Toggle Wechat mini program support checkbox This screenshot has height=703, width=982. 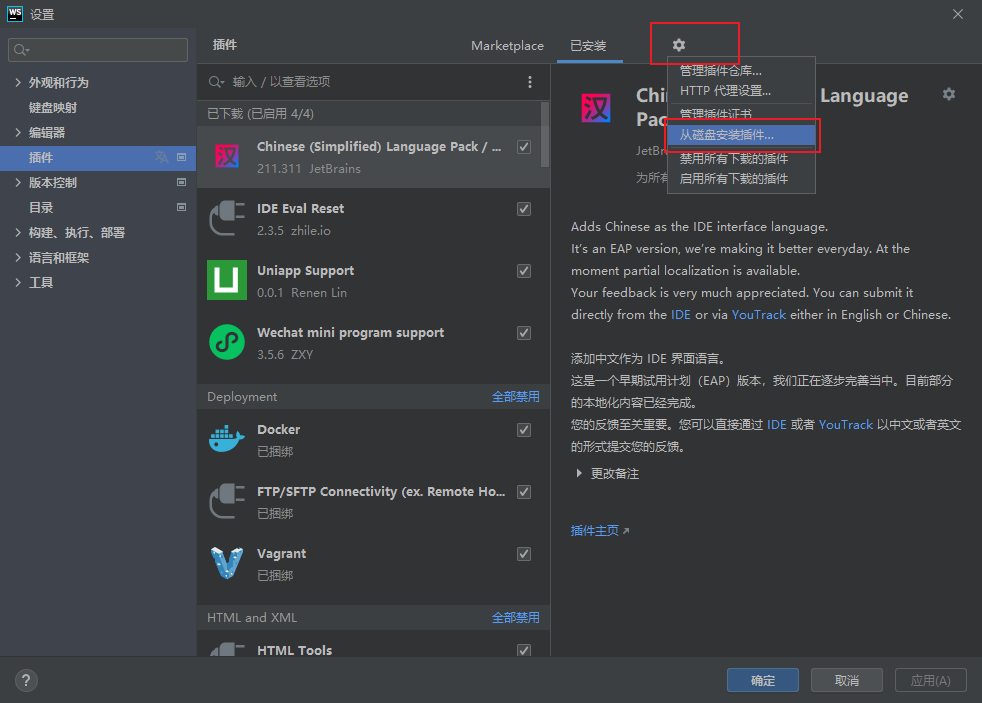click(x=524, y=333)
